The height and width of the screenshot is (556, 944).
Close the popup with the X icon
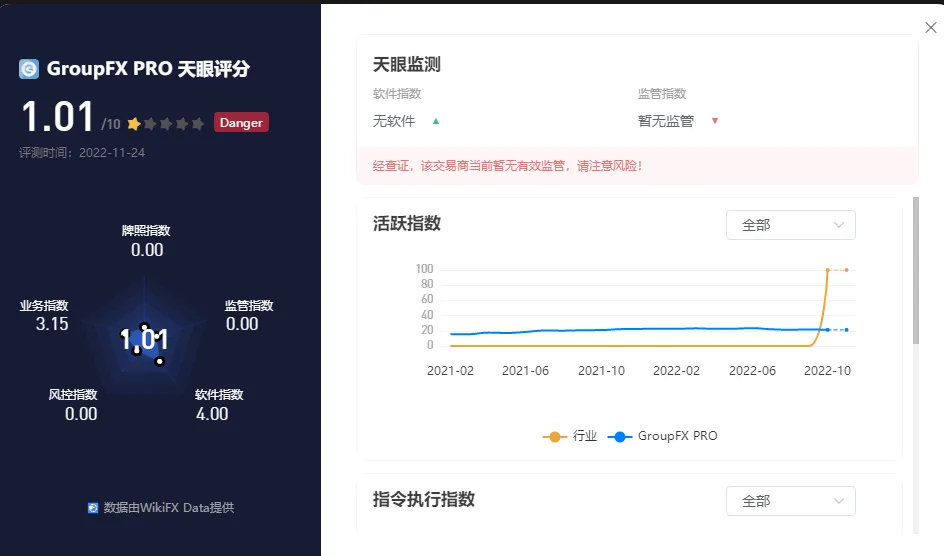click(930, 27)
